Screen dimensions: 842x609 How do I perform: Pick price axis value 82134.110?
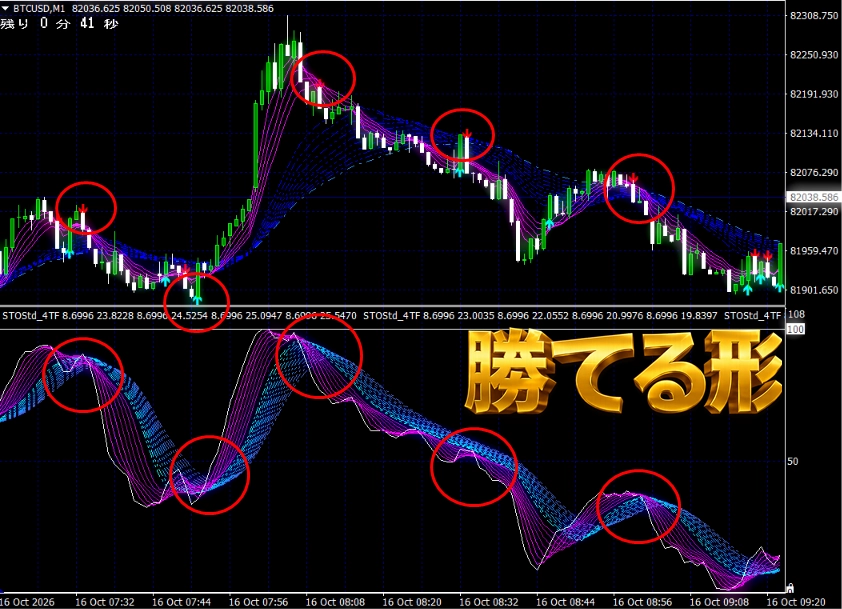814,133
